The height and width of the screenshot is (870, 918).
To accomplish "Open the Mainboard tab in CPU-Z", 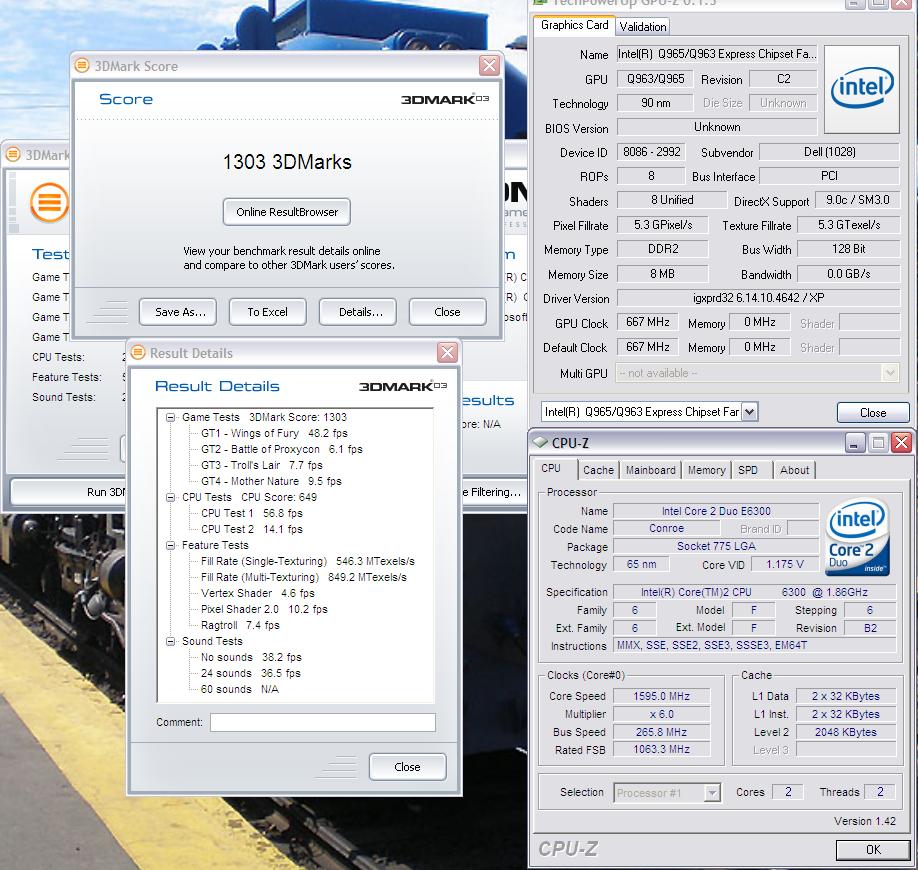I will pos(650,470).
